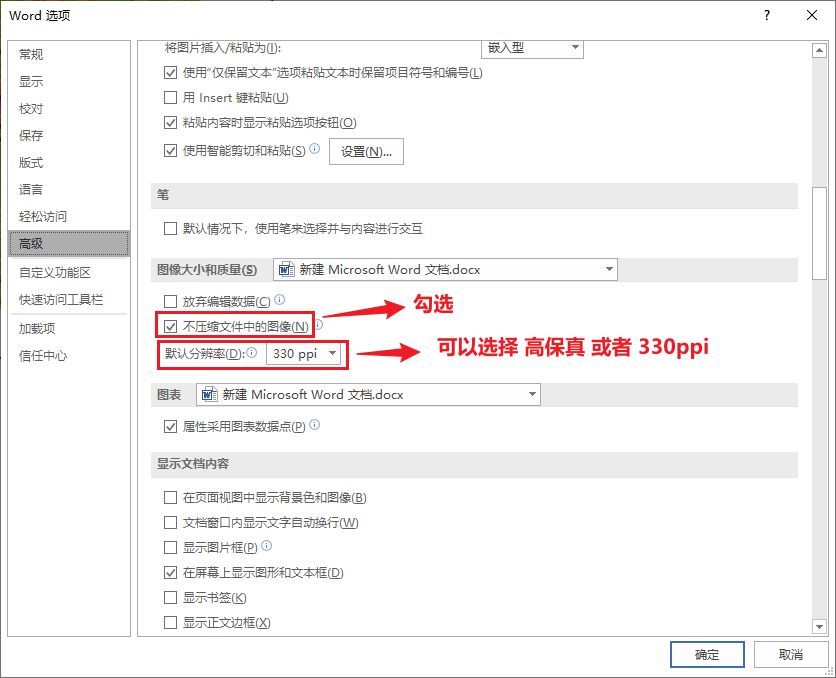Click the info icon next to 默认分辨率
The height and width of the screenshot is (678, 836).
252,352
